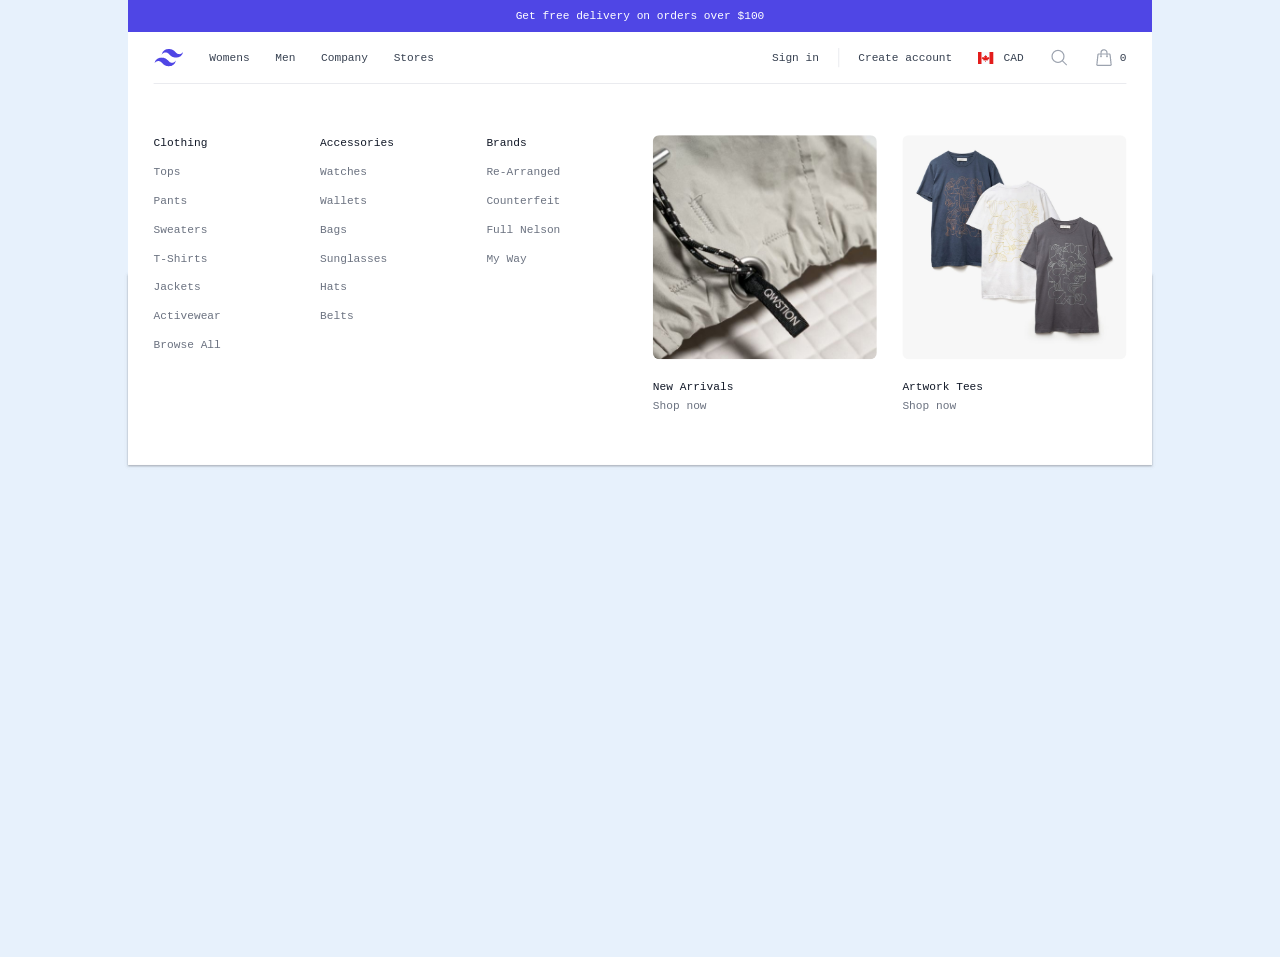Select Tops under Clothing
Image resolution: width=1280 pixels, height=957 pixels.
point(167,172)
